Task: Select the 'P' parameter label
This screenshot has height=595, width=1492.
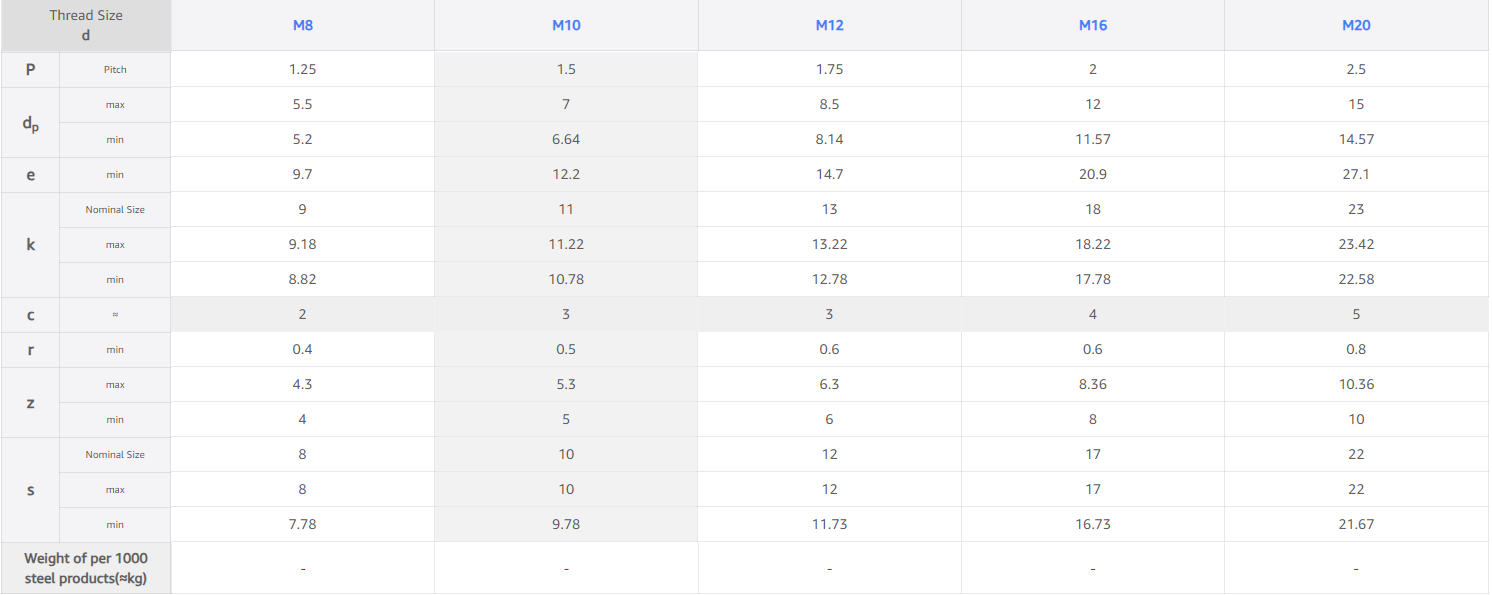Action: click(30, 69)
